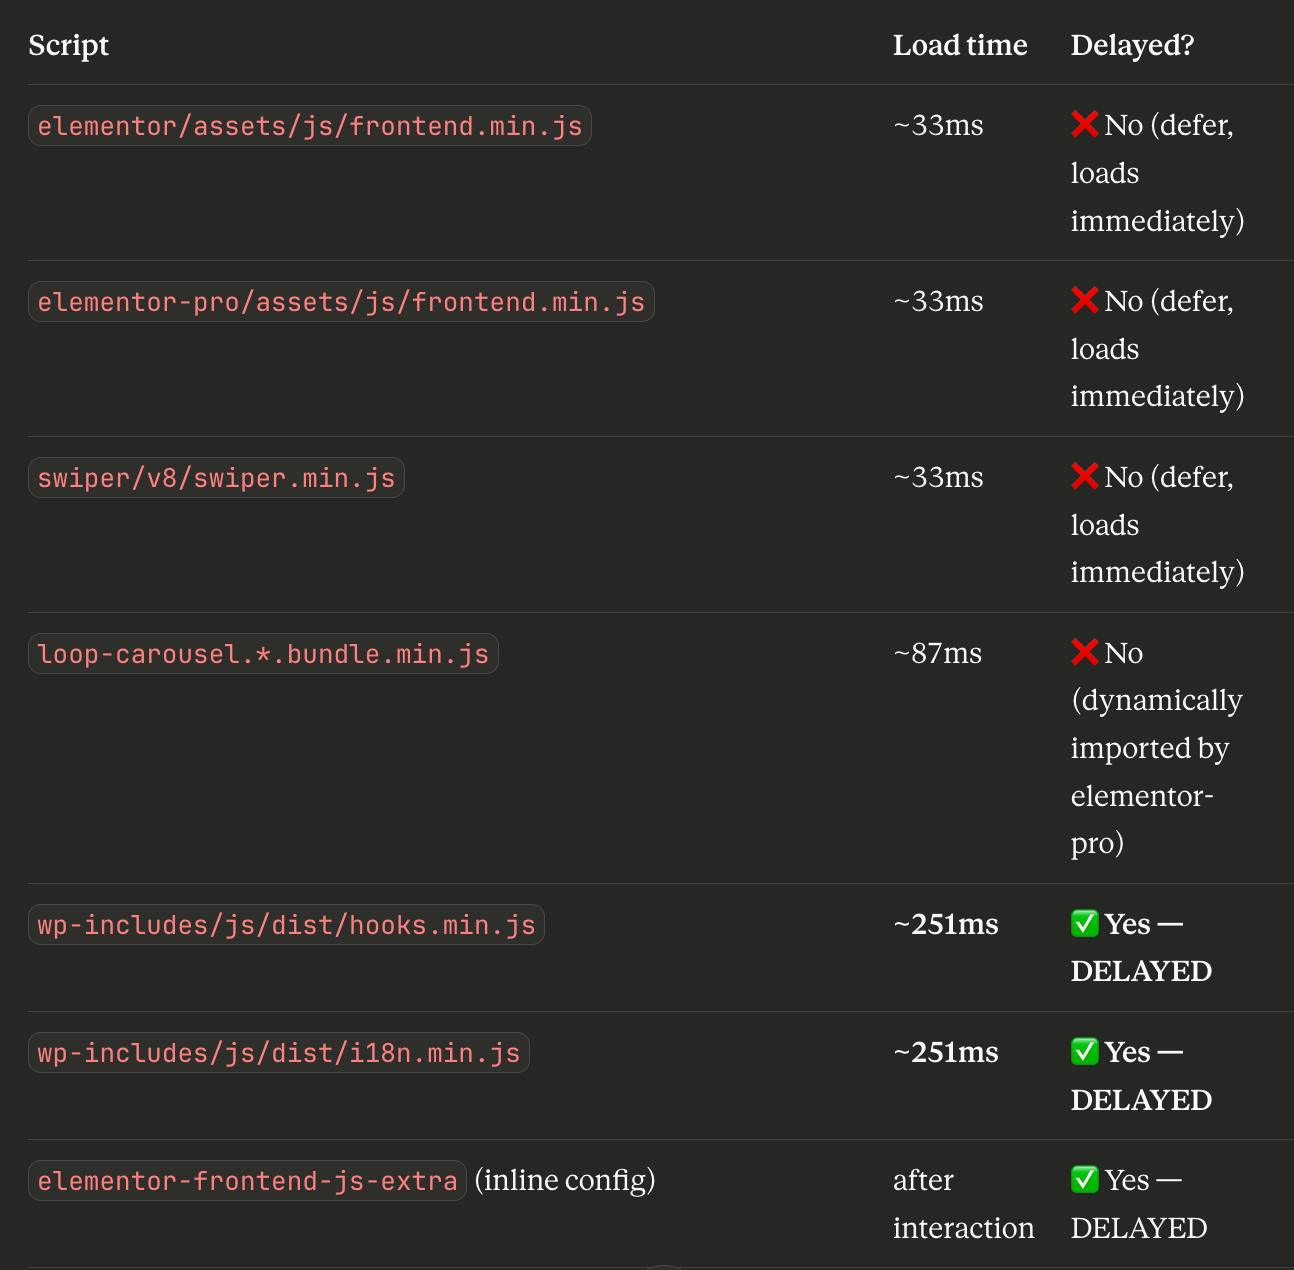The height and width of the screenshot is (1270, 1294).
Task: Click the green checkmark in hooks.min.js row
Action: (x=1085, y=924)
